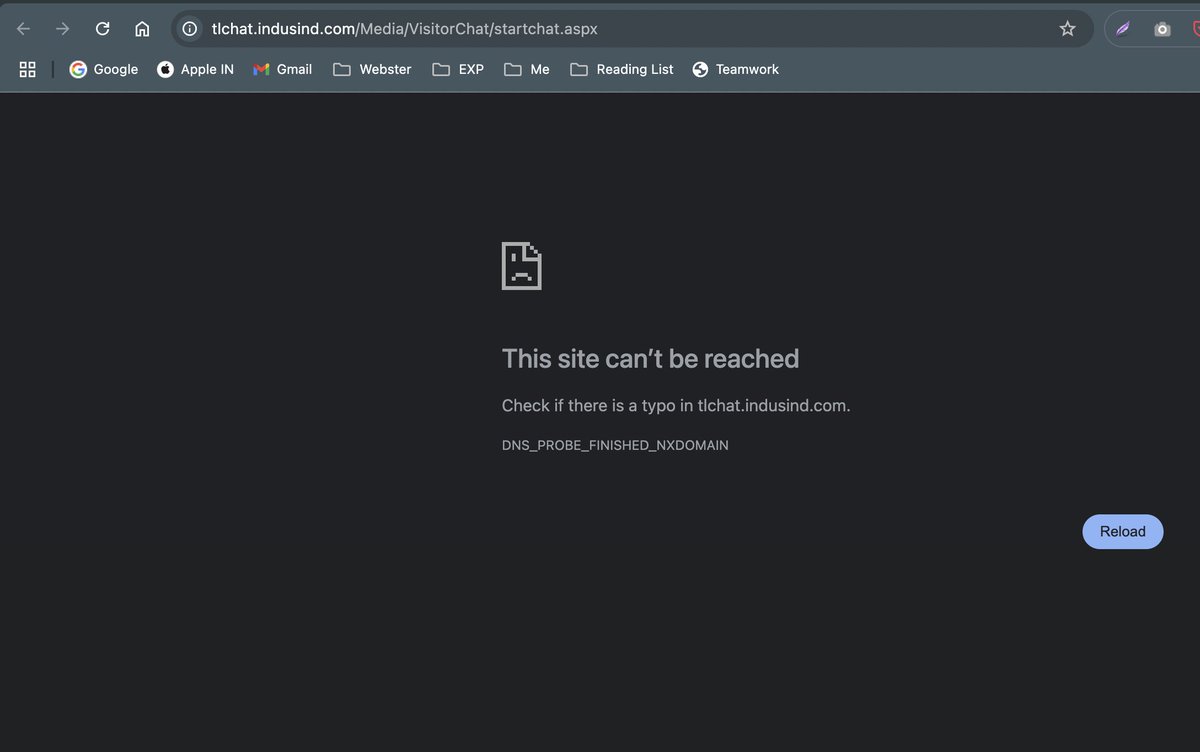View site information icon in address bar
The height and width of the screenshot is (752, 1200).
click(189, 29)
